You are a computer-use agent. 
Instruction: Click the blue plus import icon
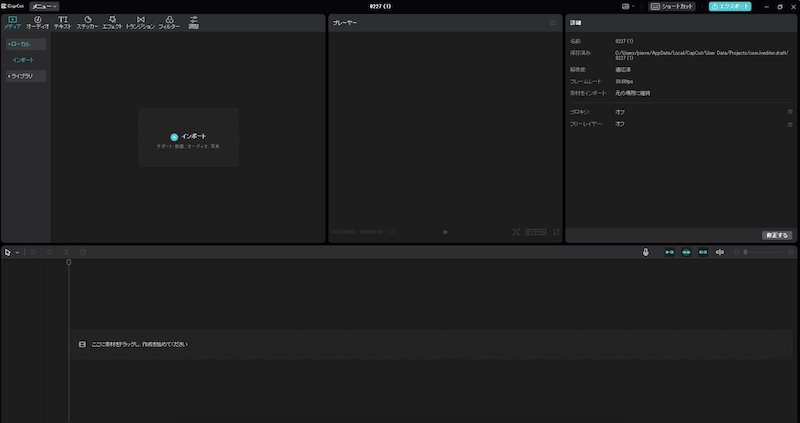pyautogui.click(x=174, y=137)
